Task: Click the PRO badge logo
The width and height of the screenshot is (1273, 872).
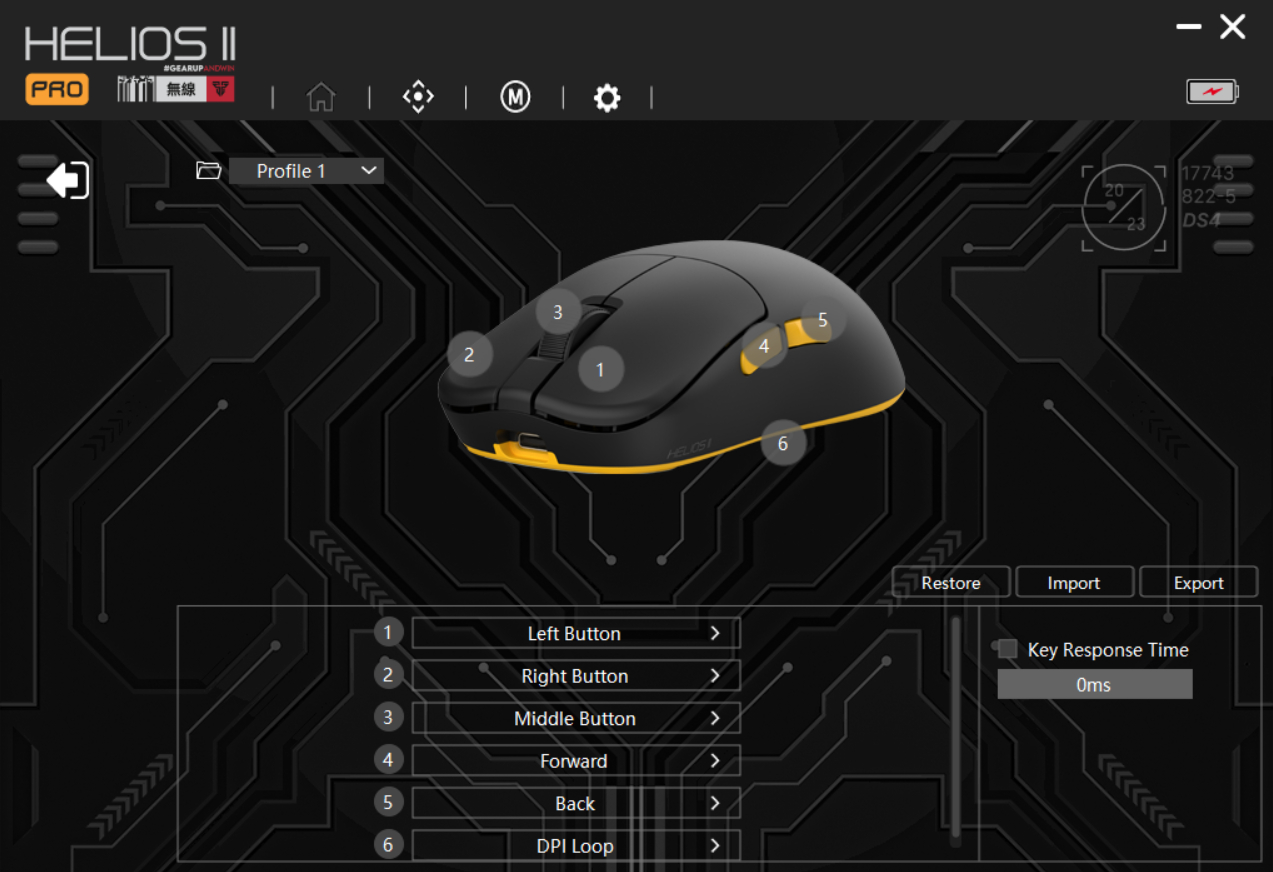Action: click(x=57, y=89)
